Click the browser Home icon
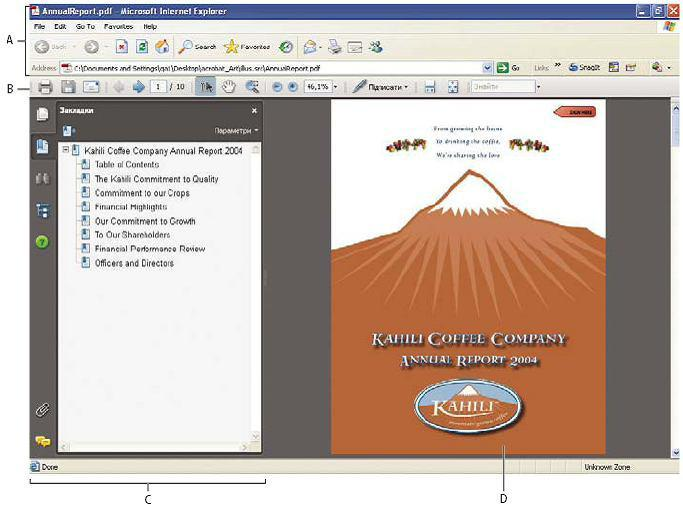 (162, 47)
